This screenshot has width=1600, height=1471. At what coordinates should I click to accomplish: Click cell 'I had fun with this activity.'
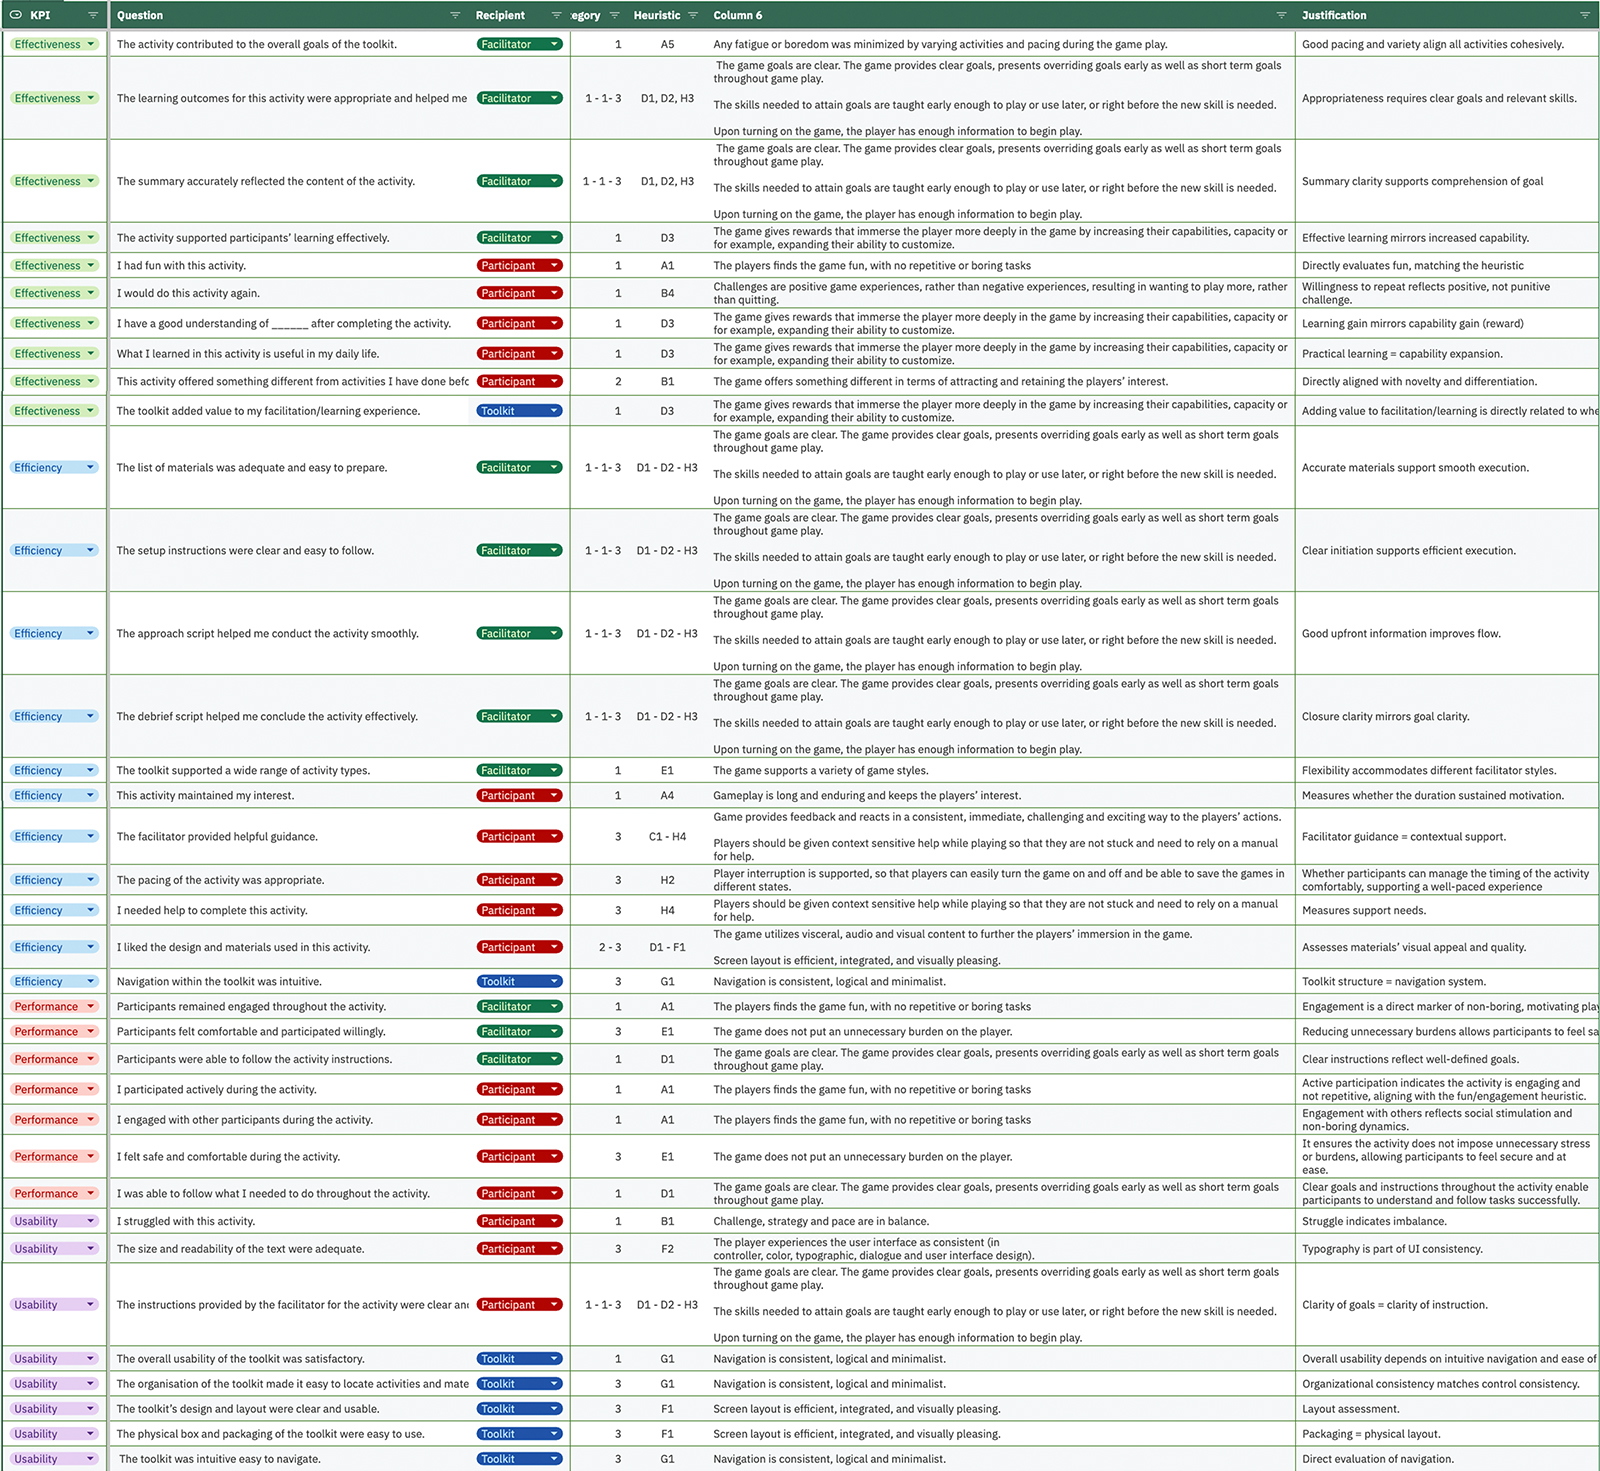coord(181,266)
